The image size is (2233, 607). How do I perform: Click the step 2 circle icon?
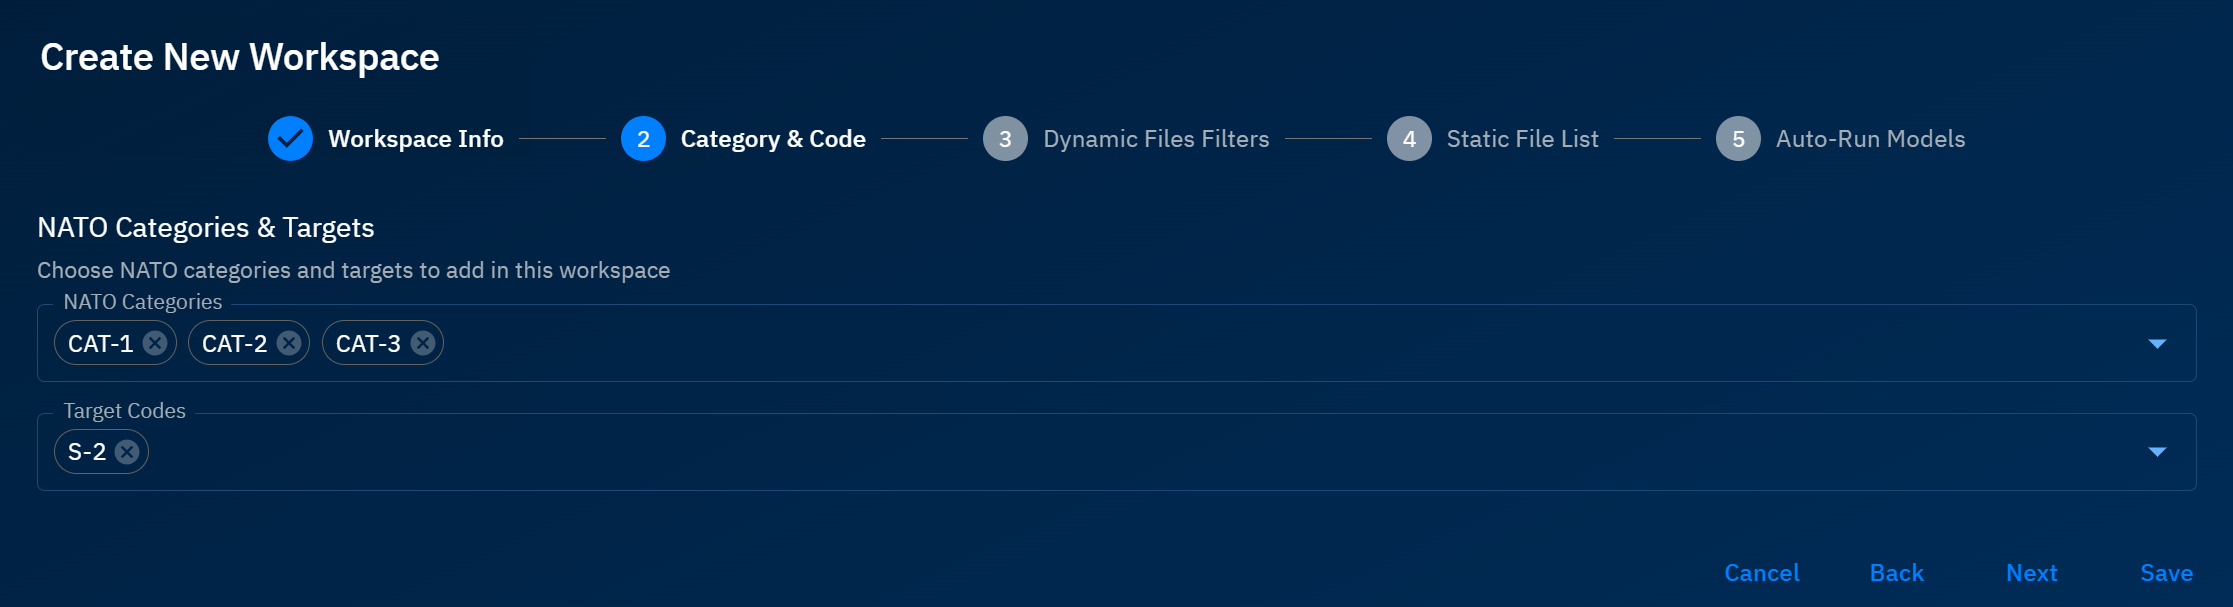(x=643, y=139)
